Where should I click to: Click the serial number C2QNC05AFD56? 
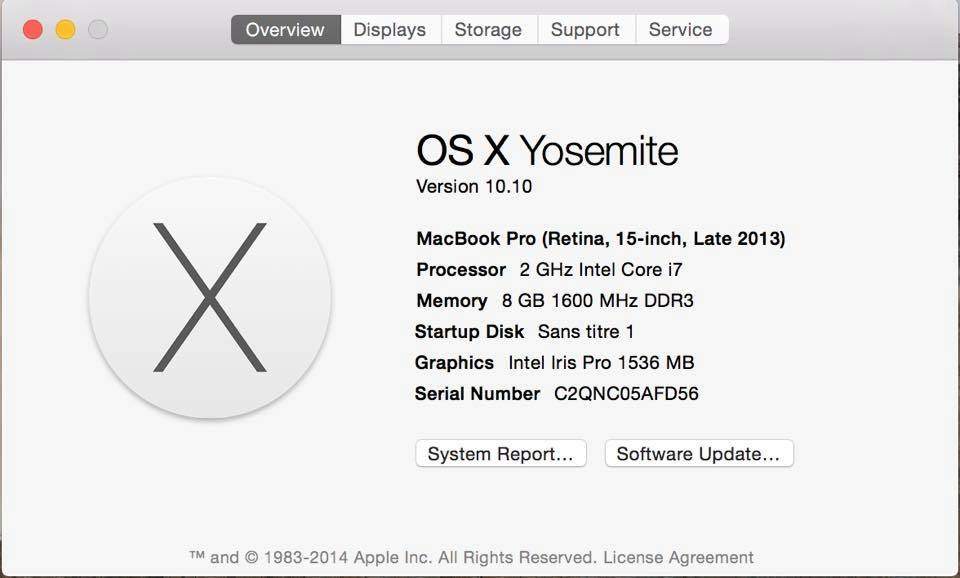click(626, 393)
